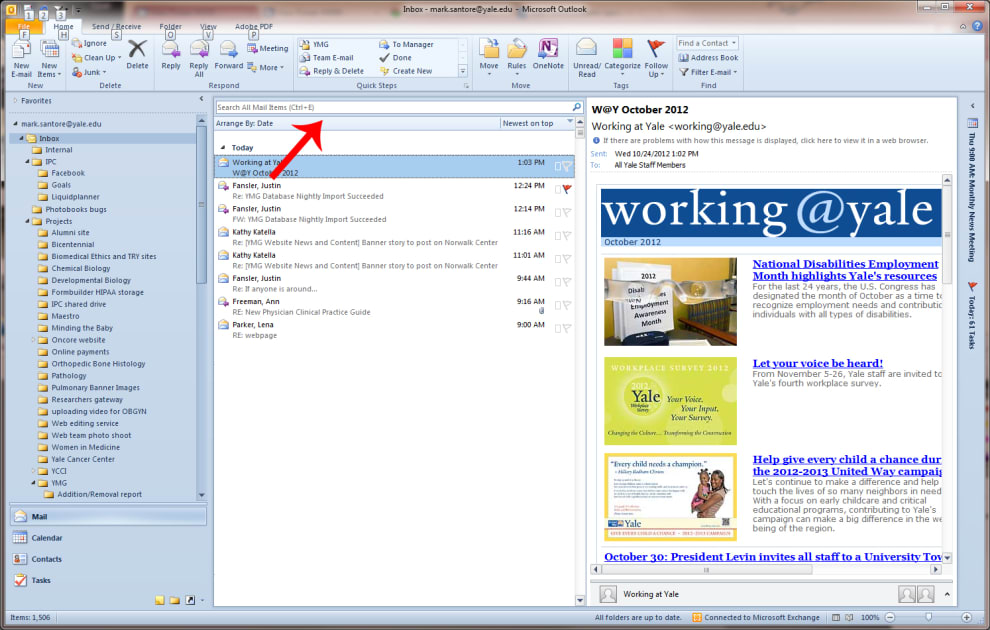Run the Team E-mail quick step
Screen dimensions: 990x630
coord(326,57)
